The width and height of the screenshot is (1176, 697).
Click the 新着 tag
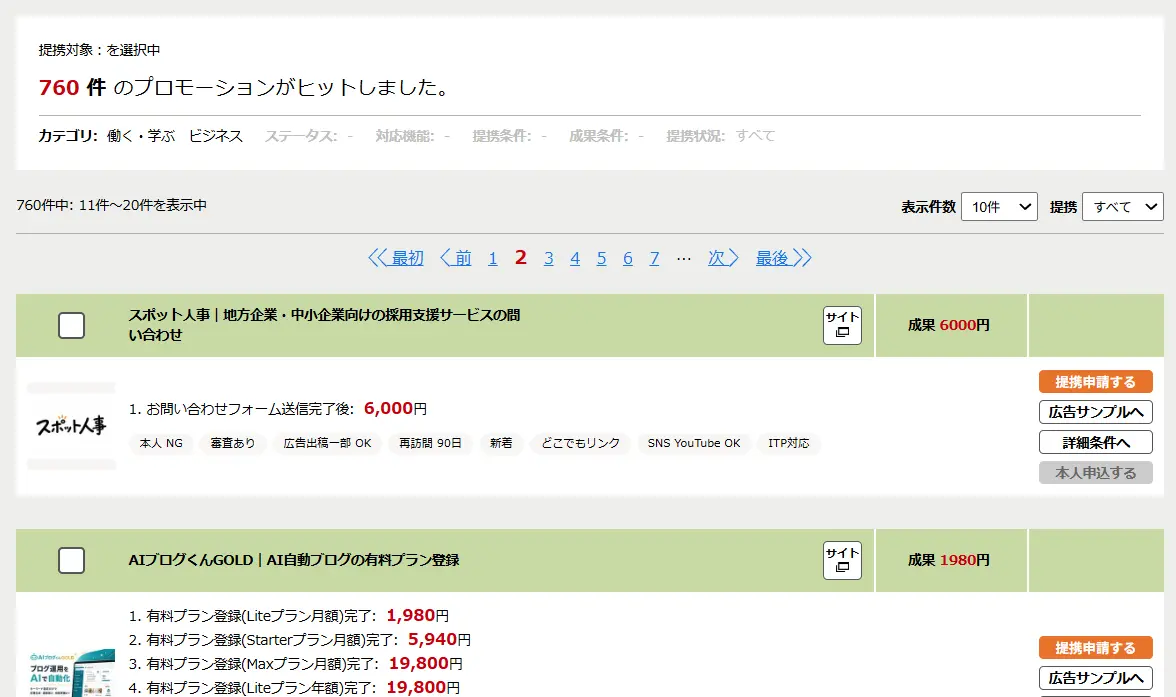(x=501, y=443)
